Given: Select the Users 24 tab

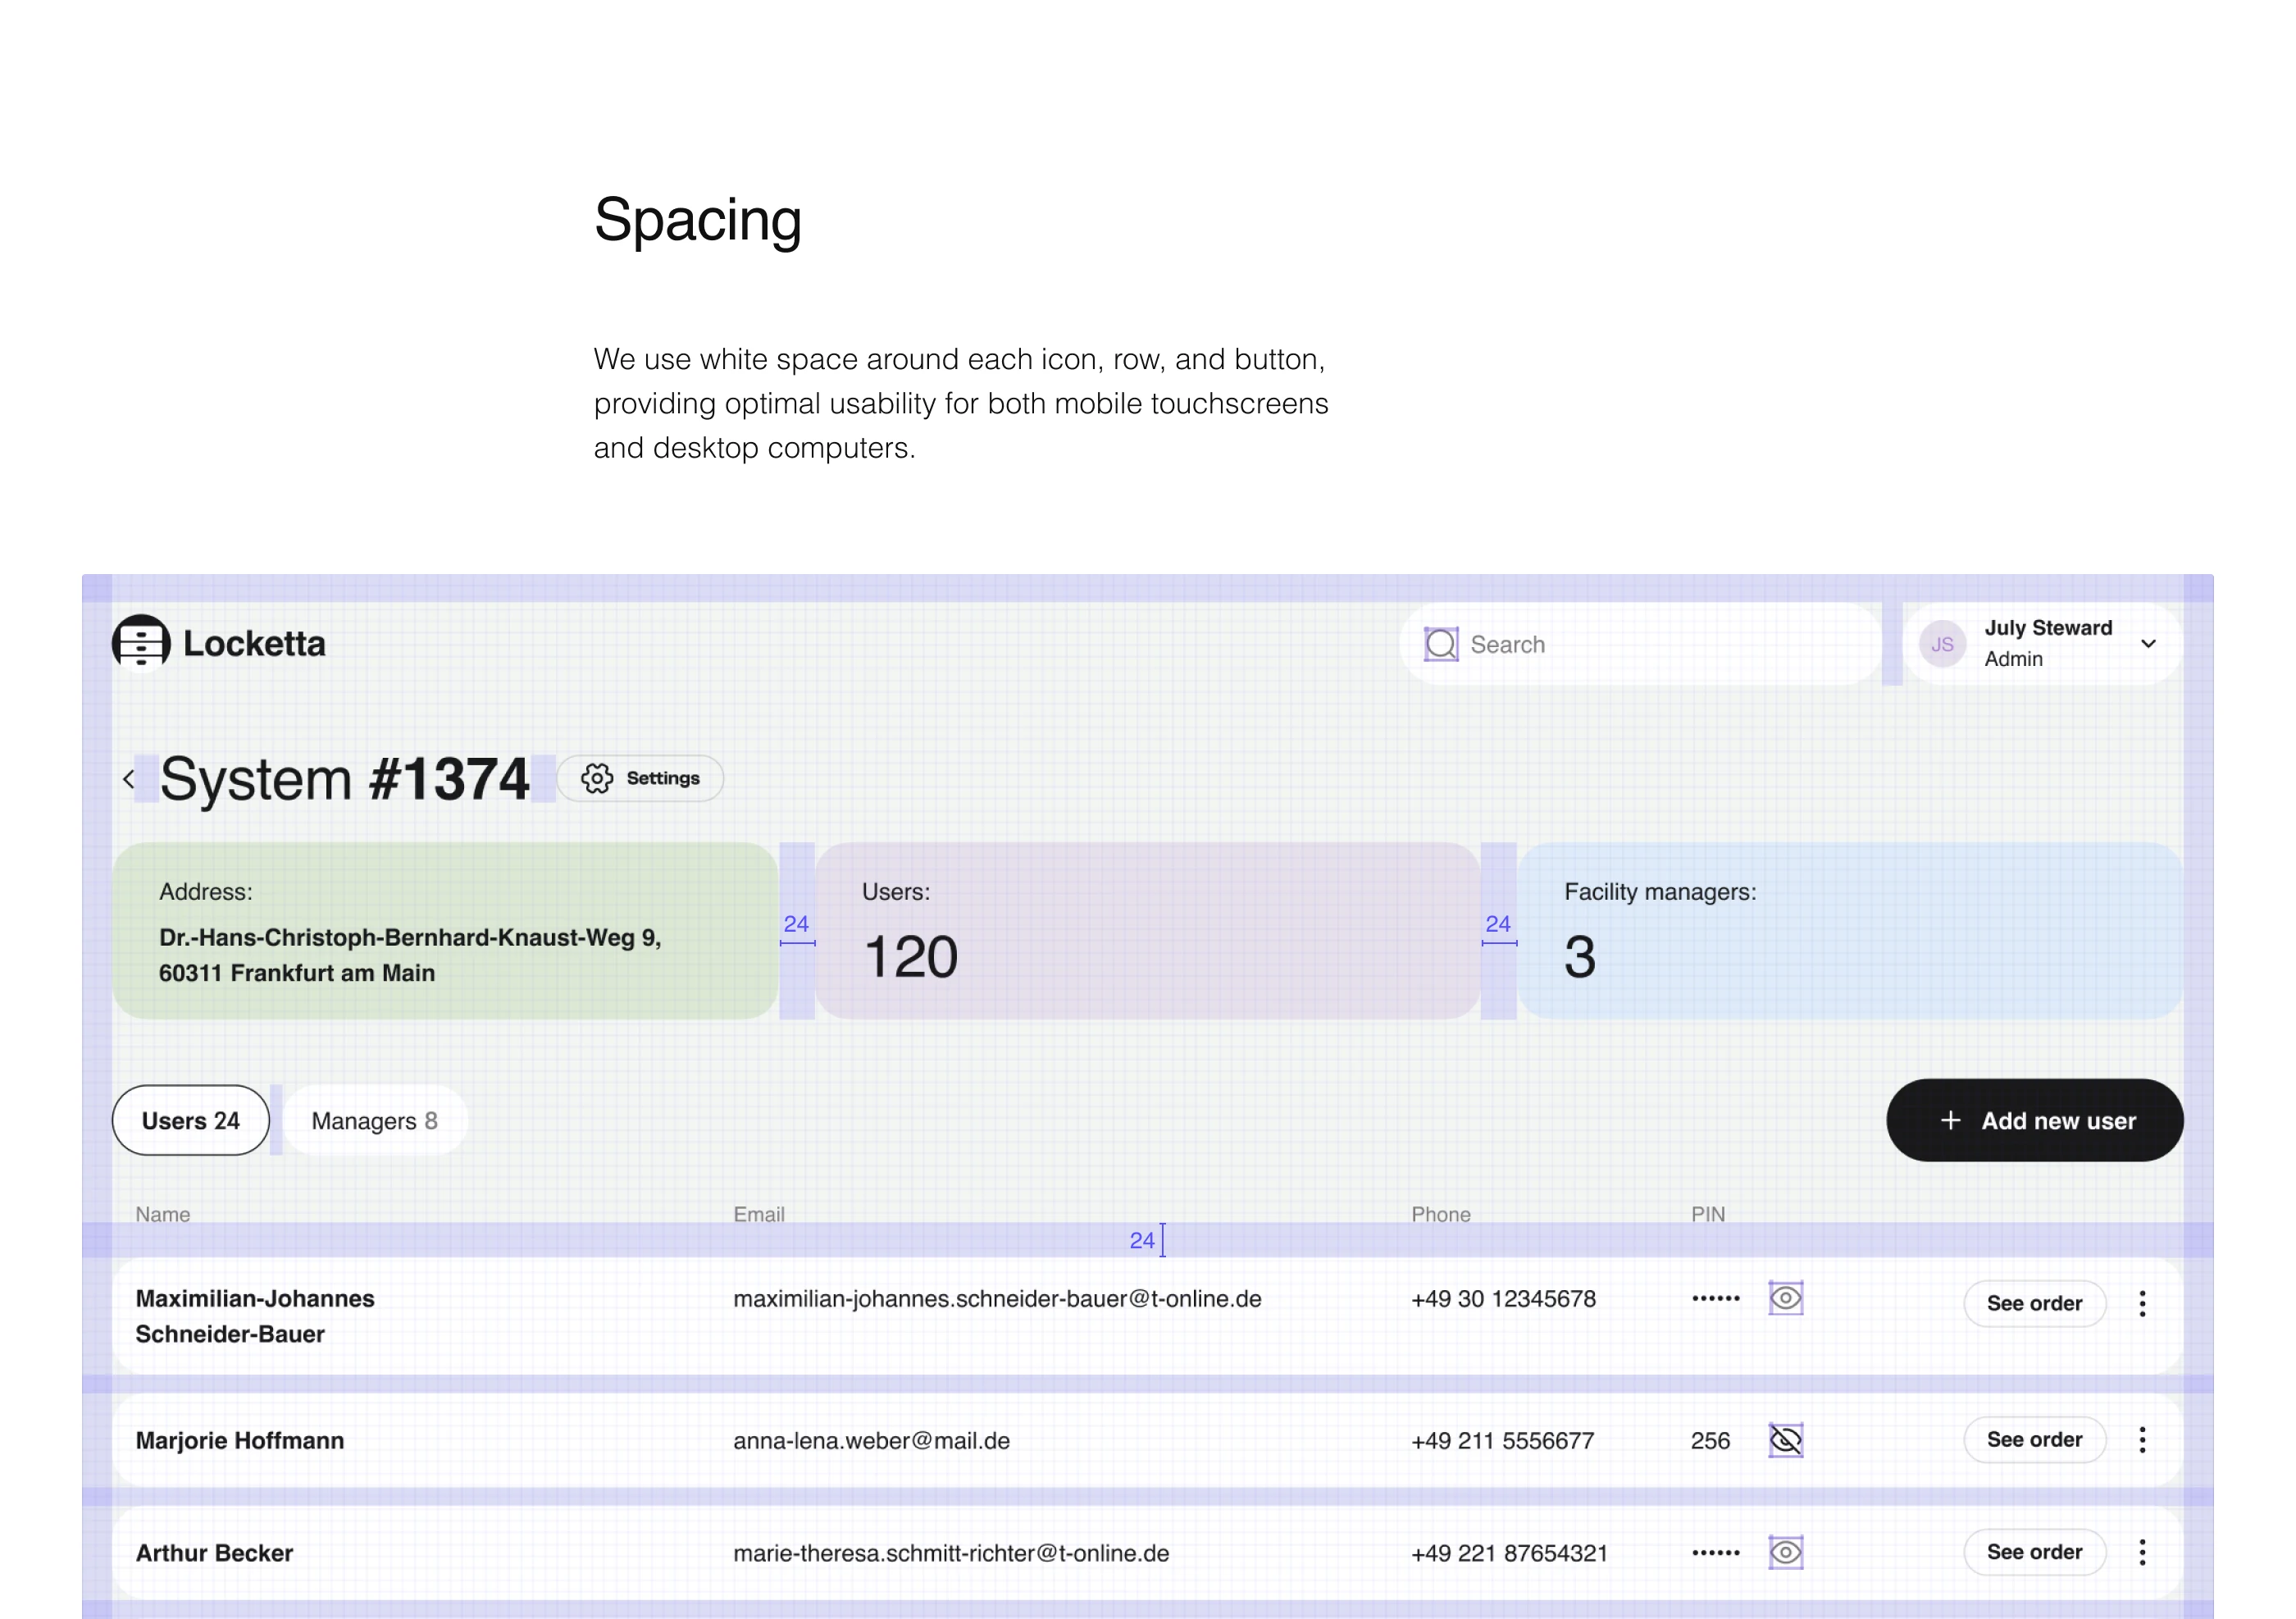Looking at the screenshot, I should pyautogui.click(x=190, y=1120).
